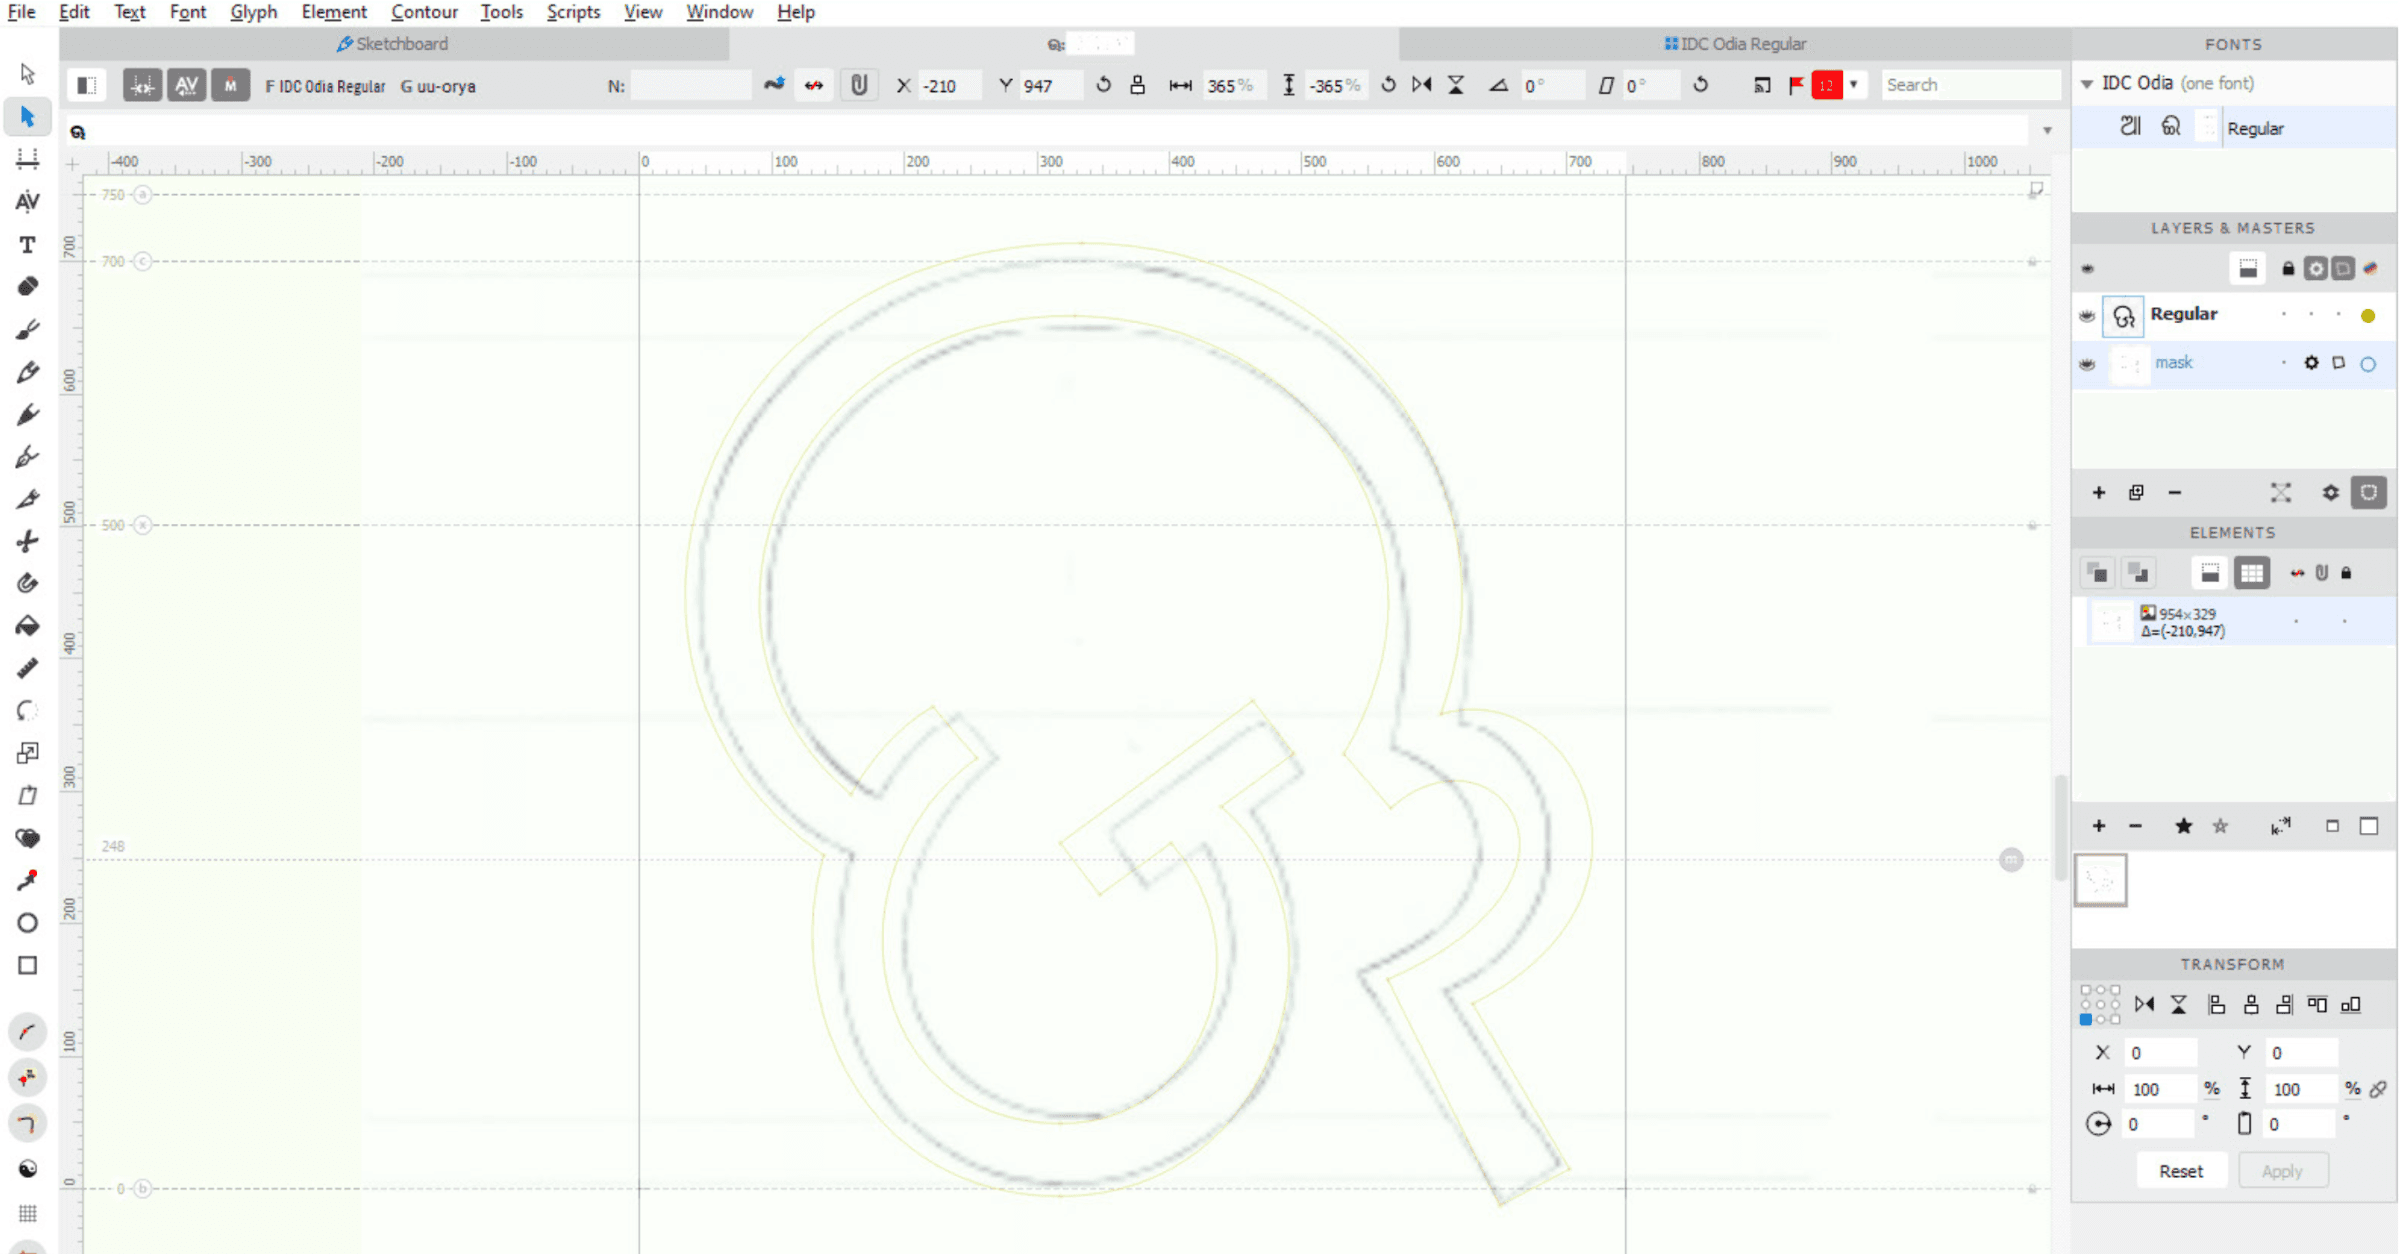Select the Rotate lasso tool
The height and width of the screenshot is (1254, 2400).
28,711
